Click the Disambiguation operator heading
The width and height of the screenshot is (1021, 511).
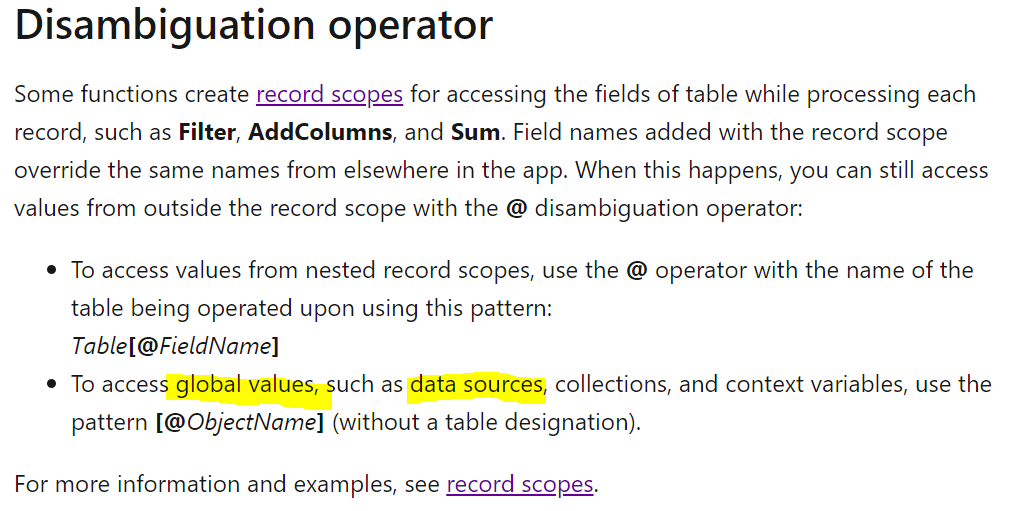(253, 25)
